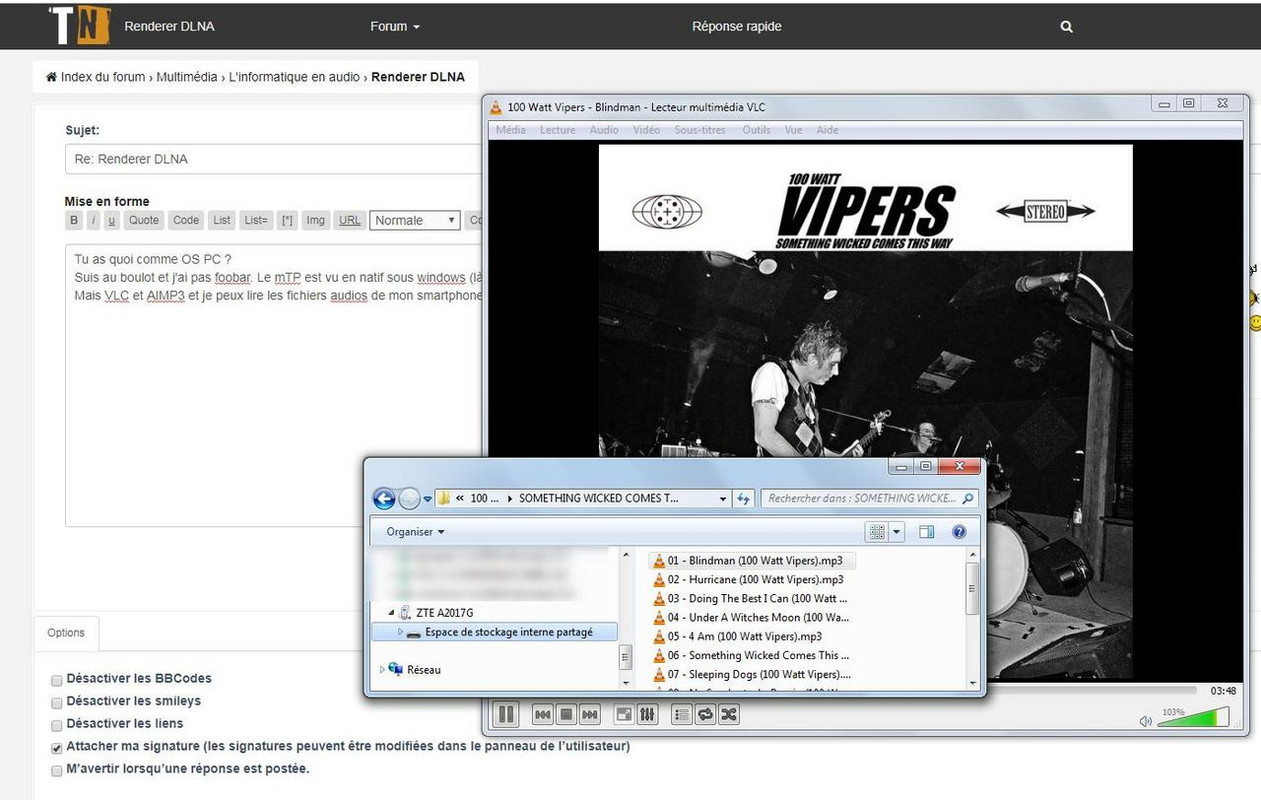Toggle VLC fullscreen mode button
Screen dimensions: 1261x800
tap(624, 714)
